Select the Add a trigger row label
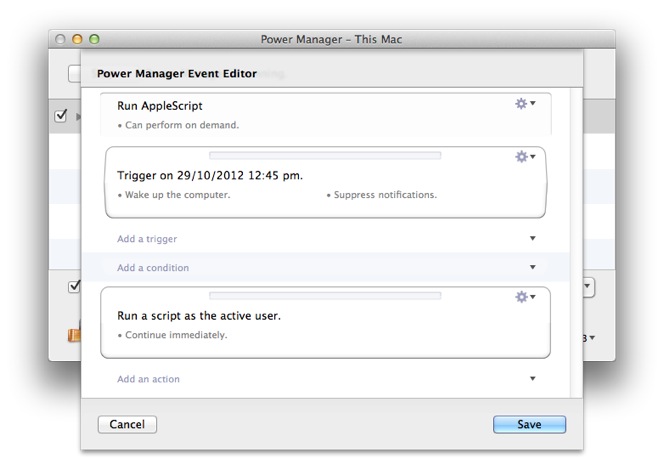Image resolution: width=664 pixels, height=459 pixels. click(147, 239)
